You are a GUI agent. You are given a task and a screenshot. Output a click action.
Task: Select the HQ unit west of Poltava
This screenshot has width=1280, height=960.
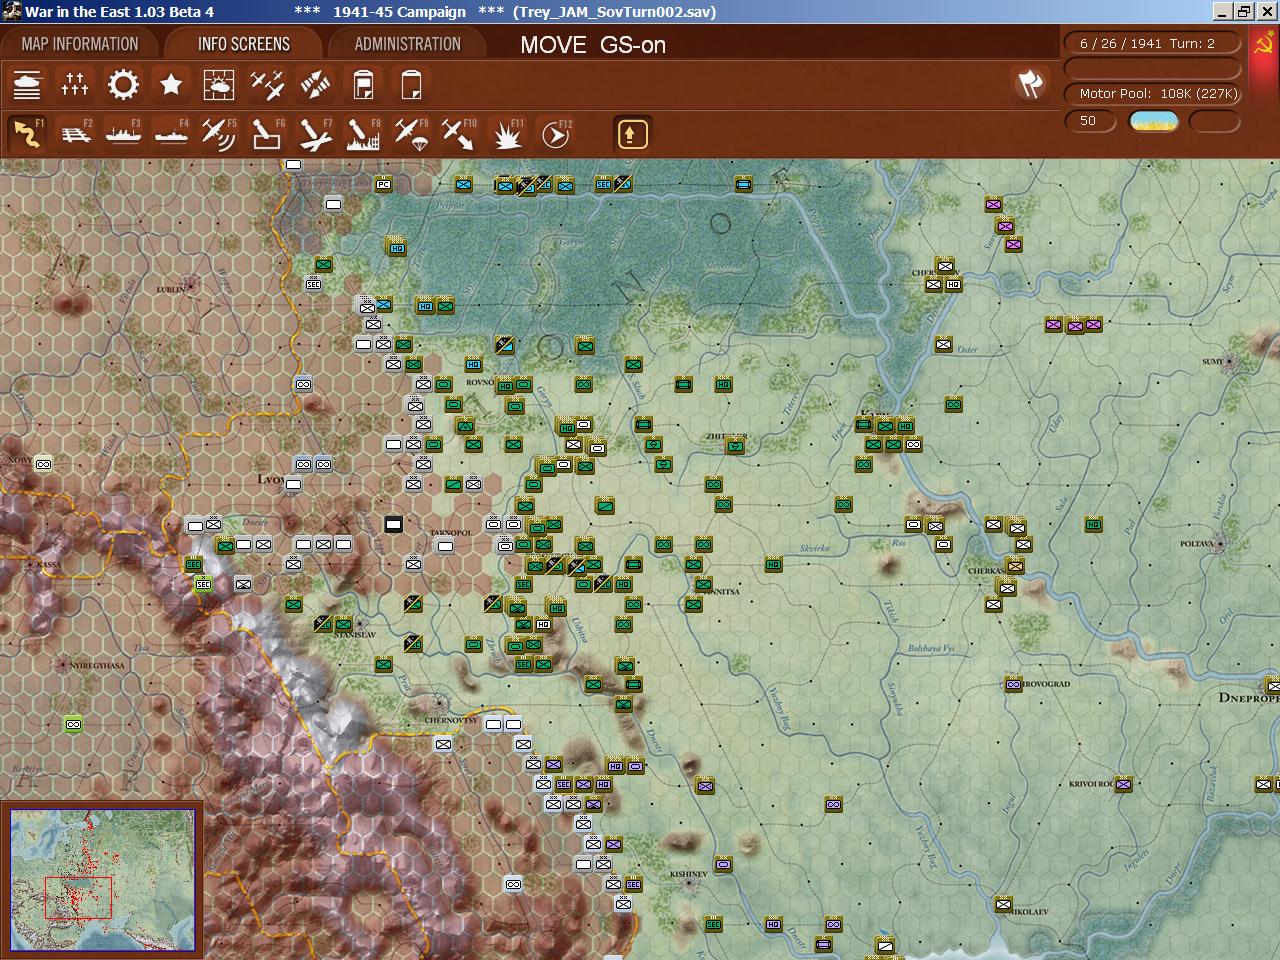click(x=1093, y=524)
